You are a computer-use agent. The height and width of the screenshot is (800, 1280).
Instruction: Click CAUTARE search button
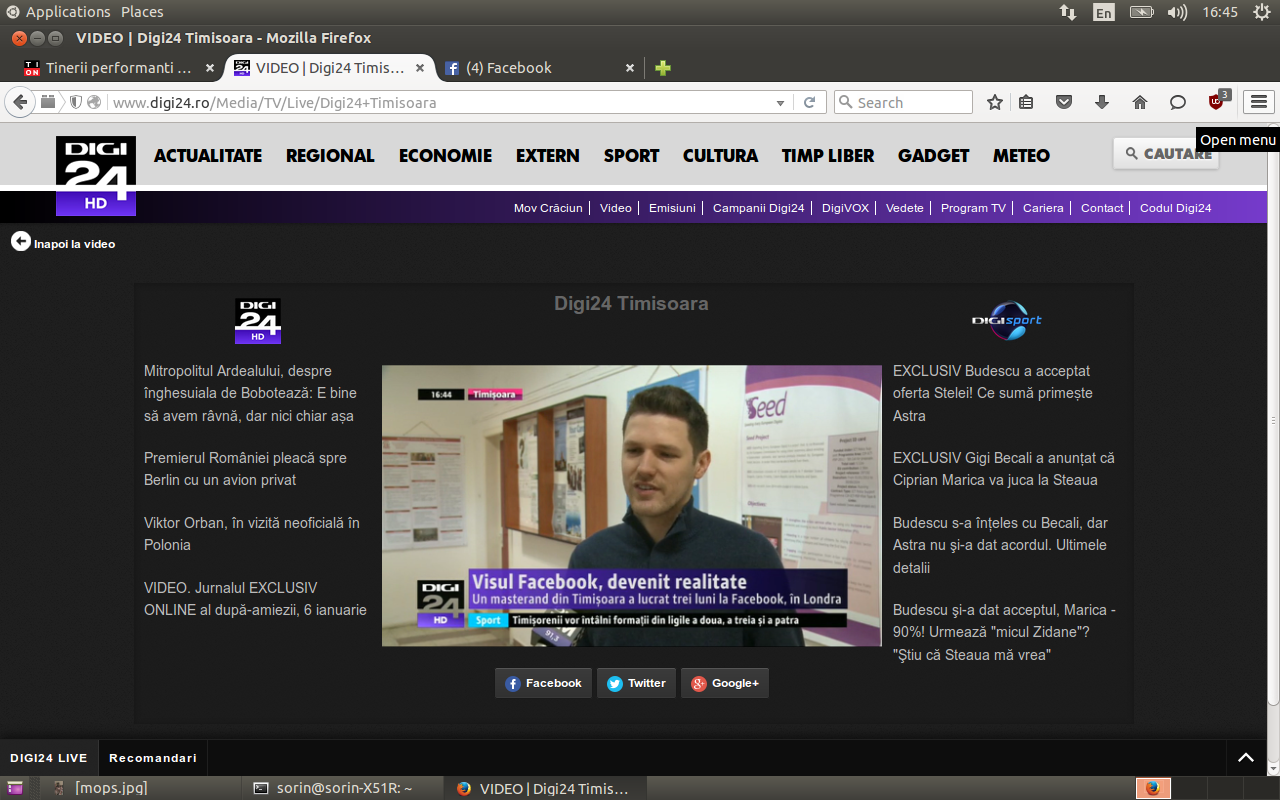(1166, 153)
